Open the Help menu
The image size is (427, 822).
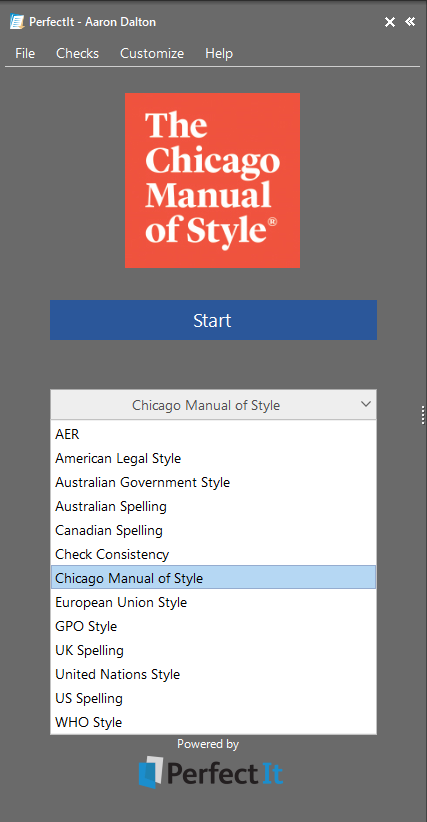219,53
